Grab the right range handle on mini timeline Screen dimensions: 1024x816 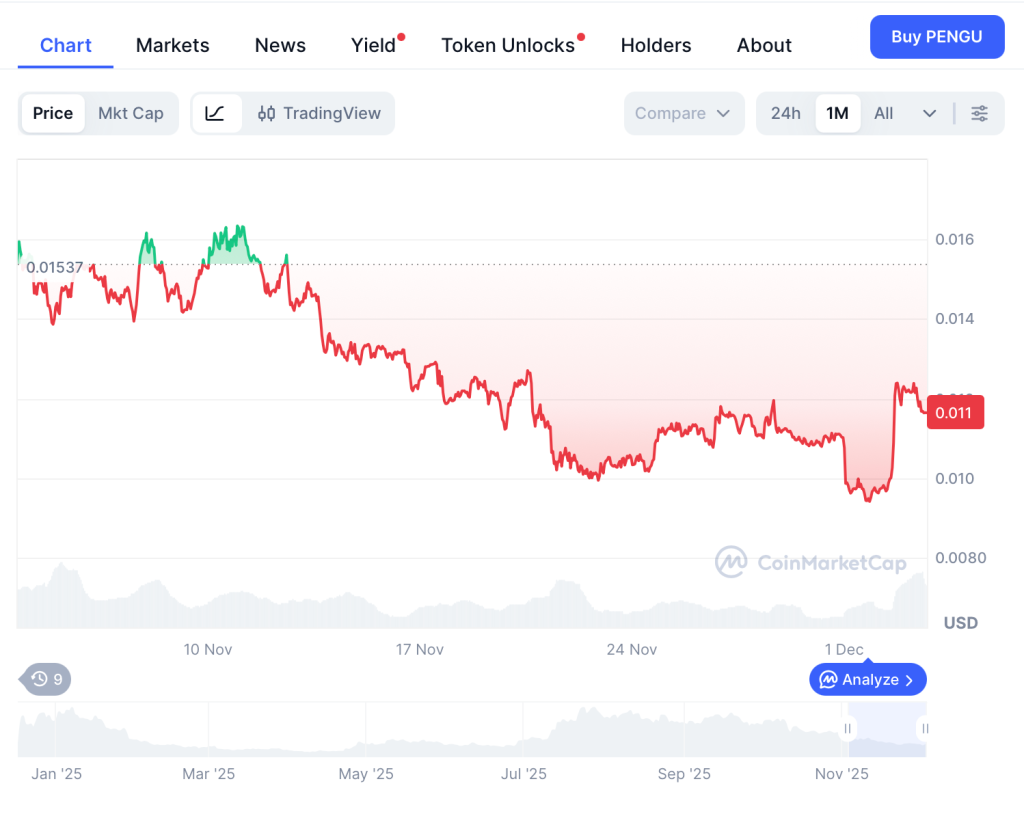[925, 729]
